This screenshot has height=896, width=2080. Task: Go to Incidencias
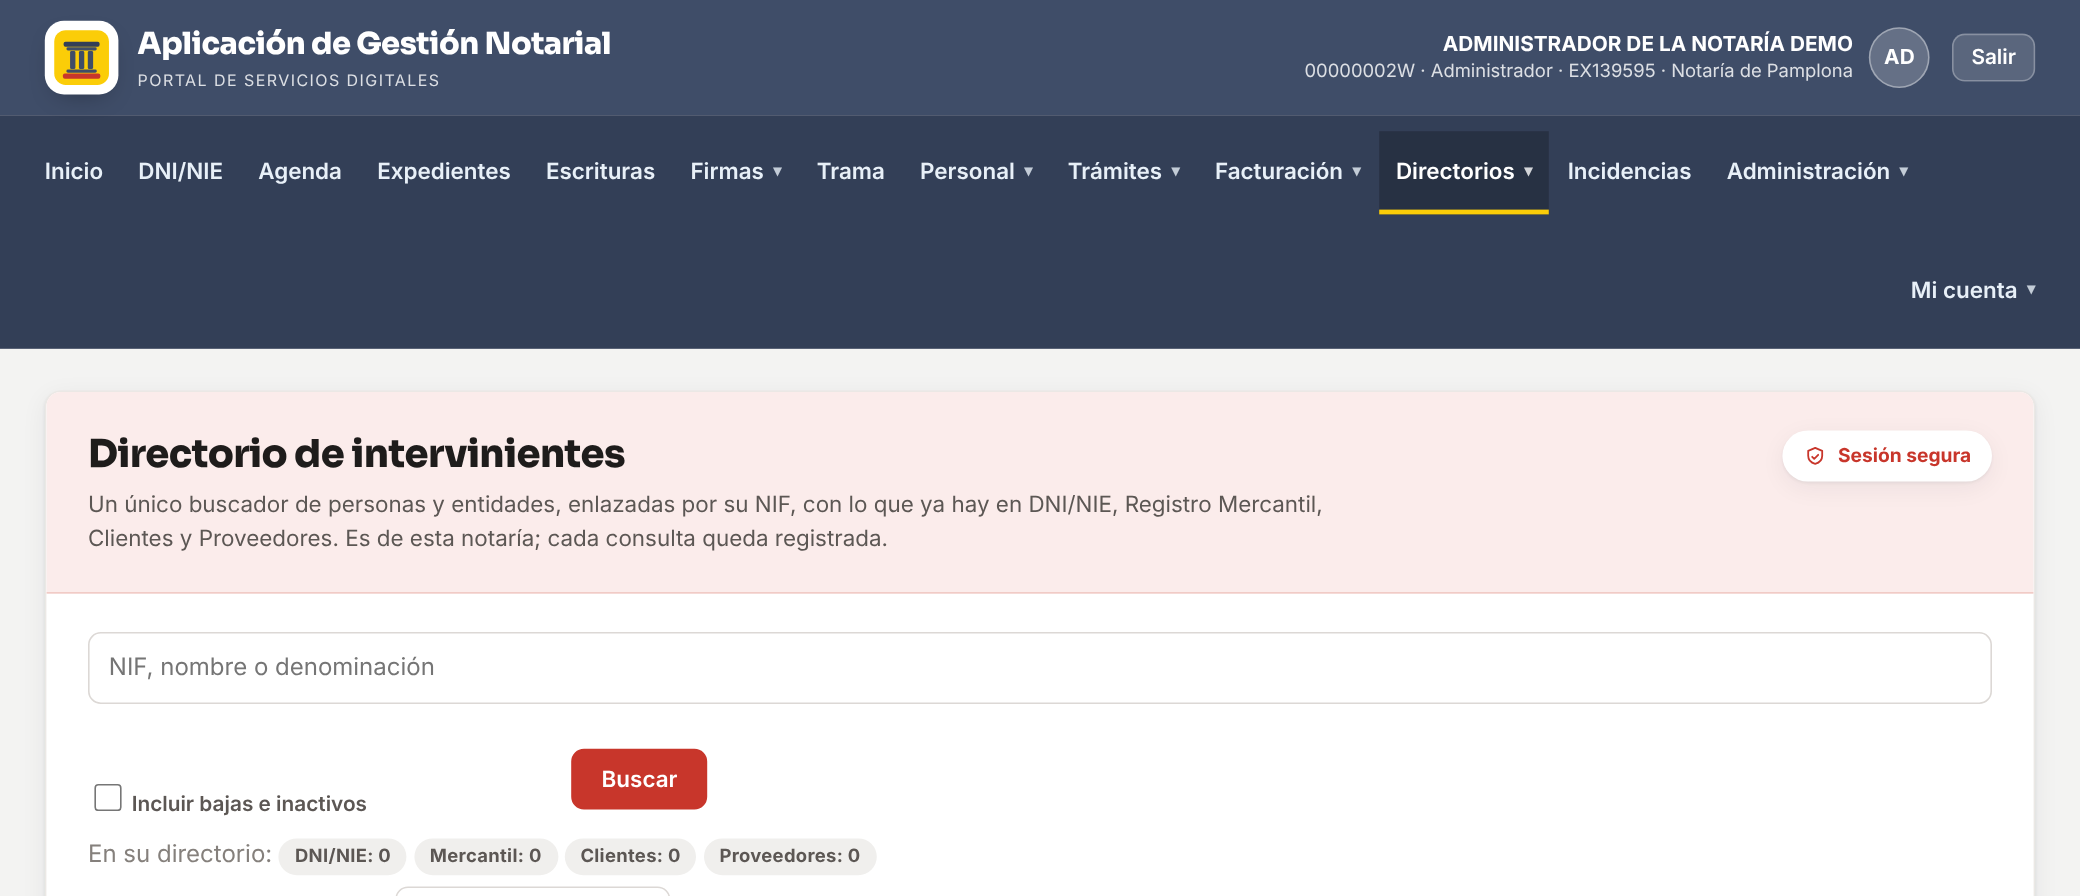(x=1629, y=172)
